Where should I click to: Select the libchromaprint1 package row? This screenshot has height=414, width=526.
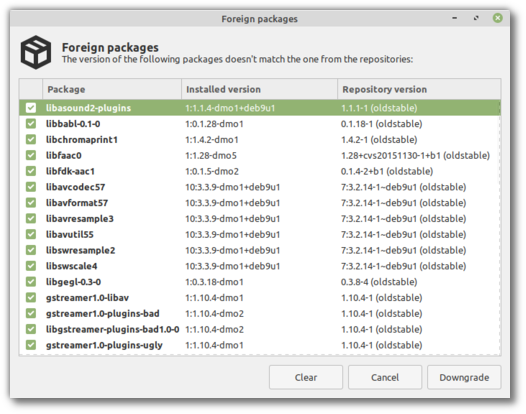[x=260, y=140]
